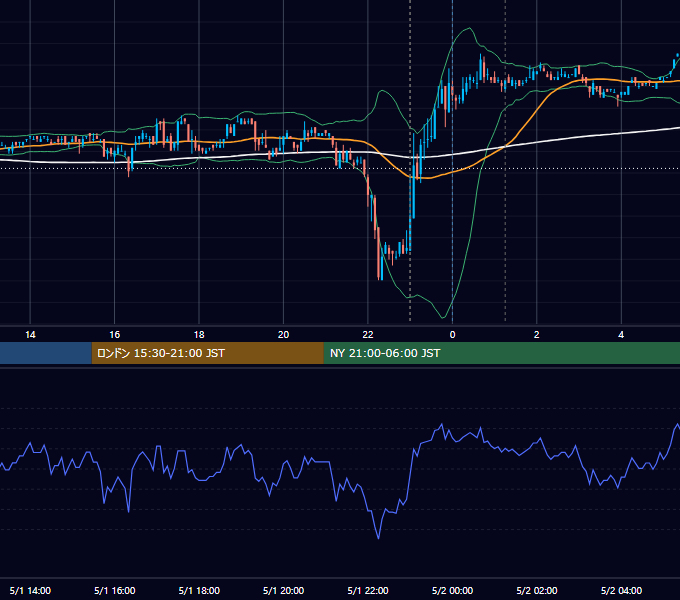Click the 18 hour label on the price chart axis
The image size is (680, 600).
199,335
